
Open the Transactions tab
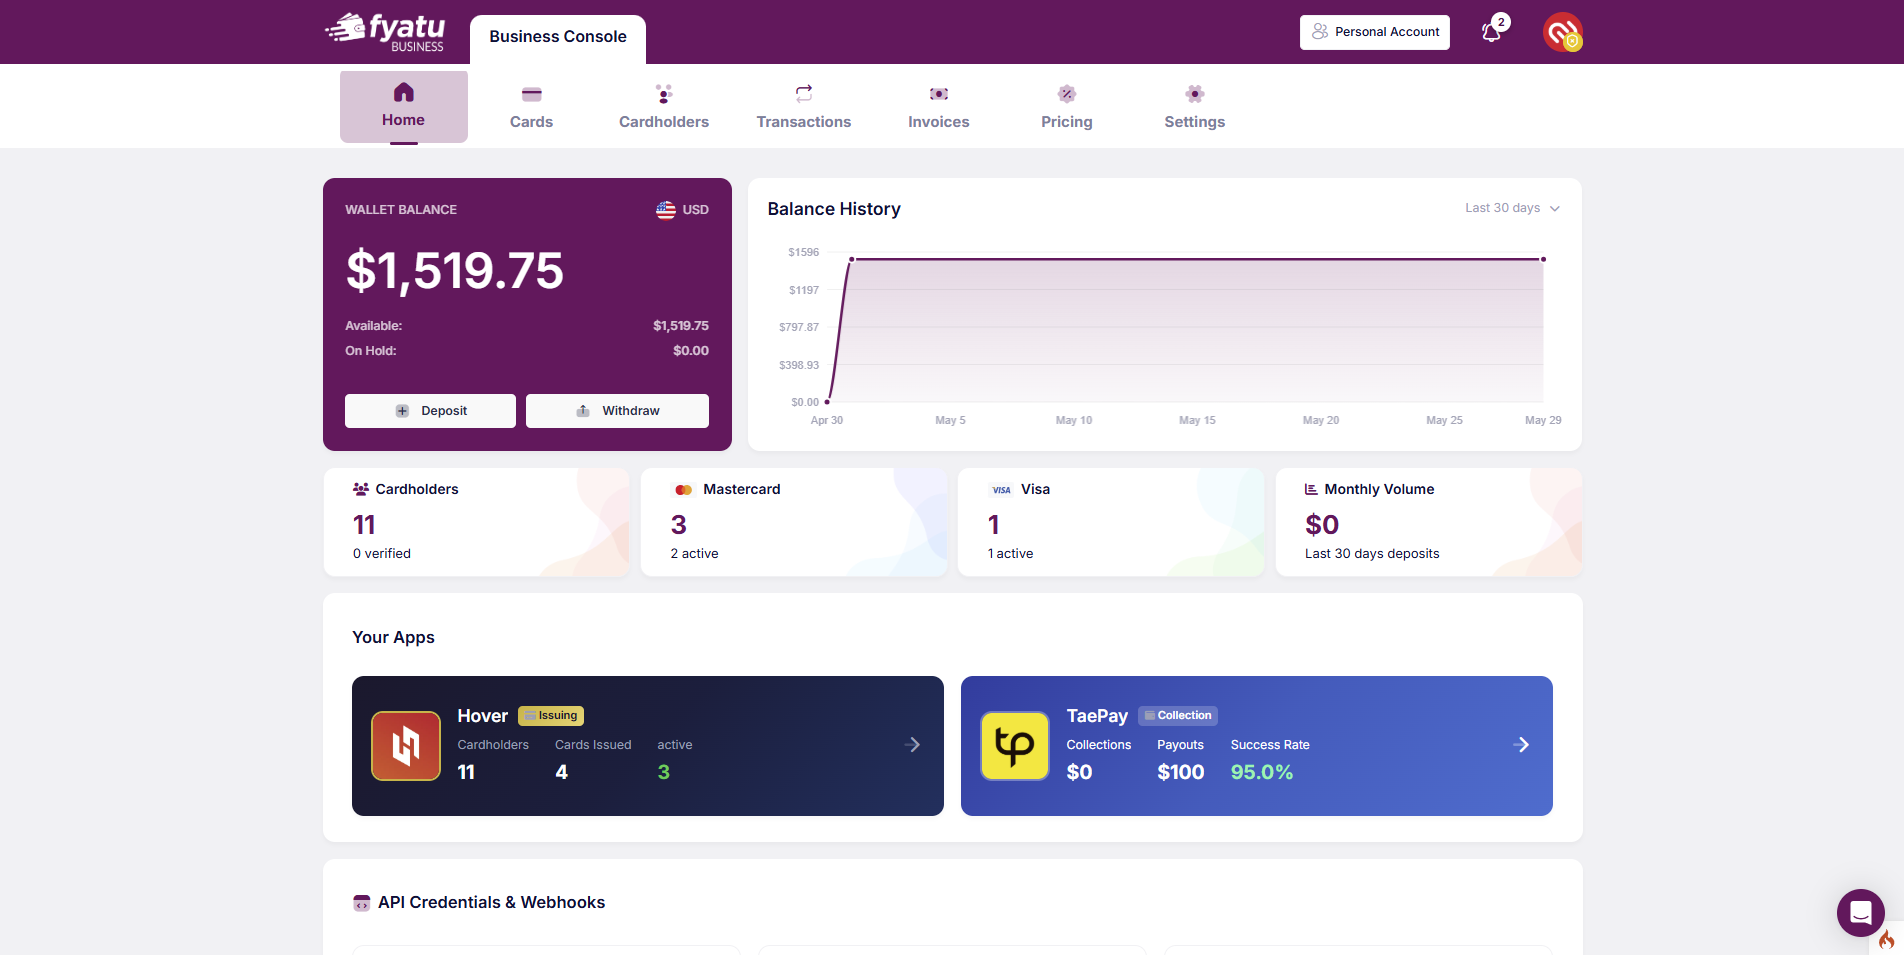tap(804, 107)
